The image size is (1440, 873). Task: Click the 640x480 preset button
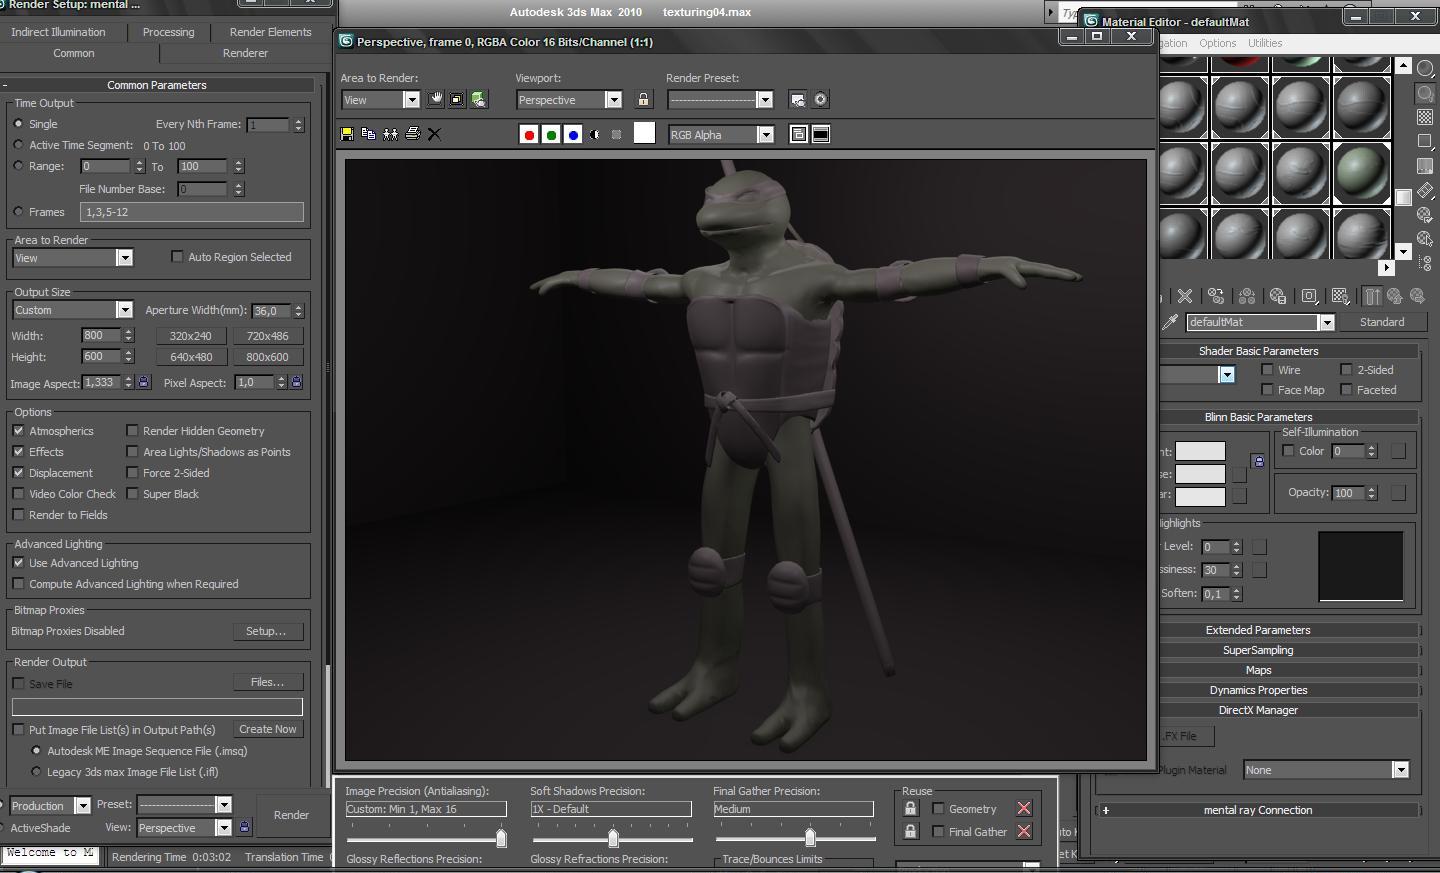pyautogui.click(x=191, y=357)
